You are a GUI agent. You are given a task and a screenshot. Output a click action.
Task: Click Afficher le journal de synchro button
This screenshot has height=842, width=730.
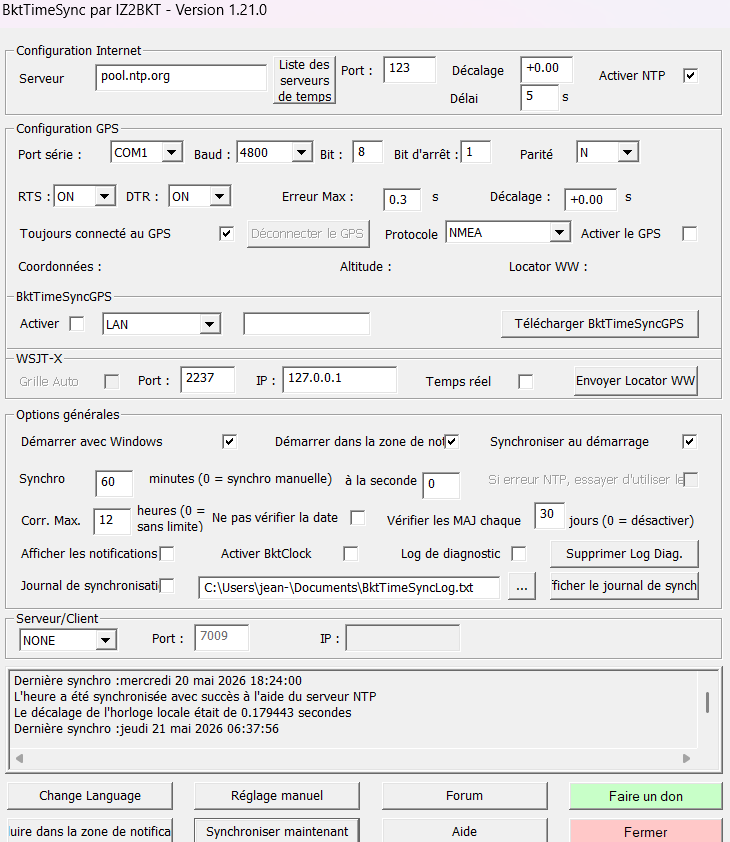(x=624, y=585)
